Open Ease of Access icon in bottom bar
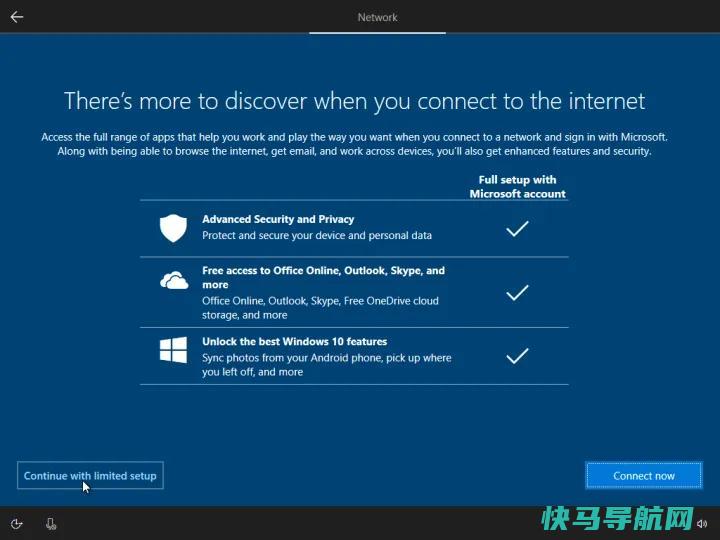The image size is (720, 540). click(x=17, y=524)
